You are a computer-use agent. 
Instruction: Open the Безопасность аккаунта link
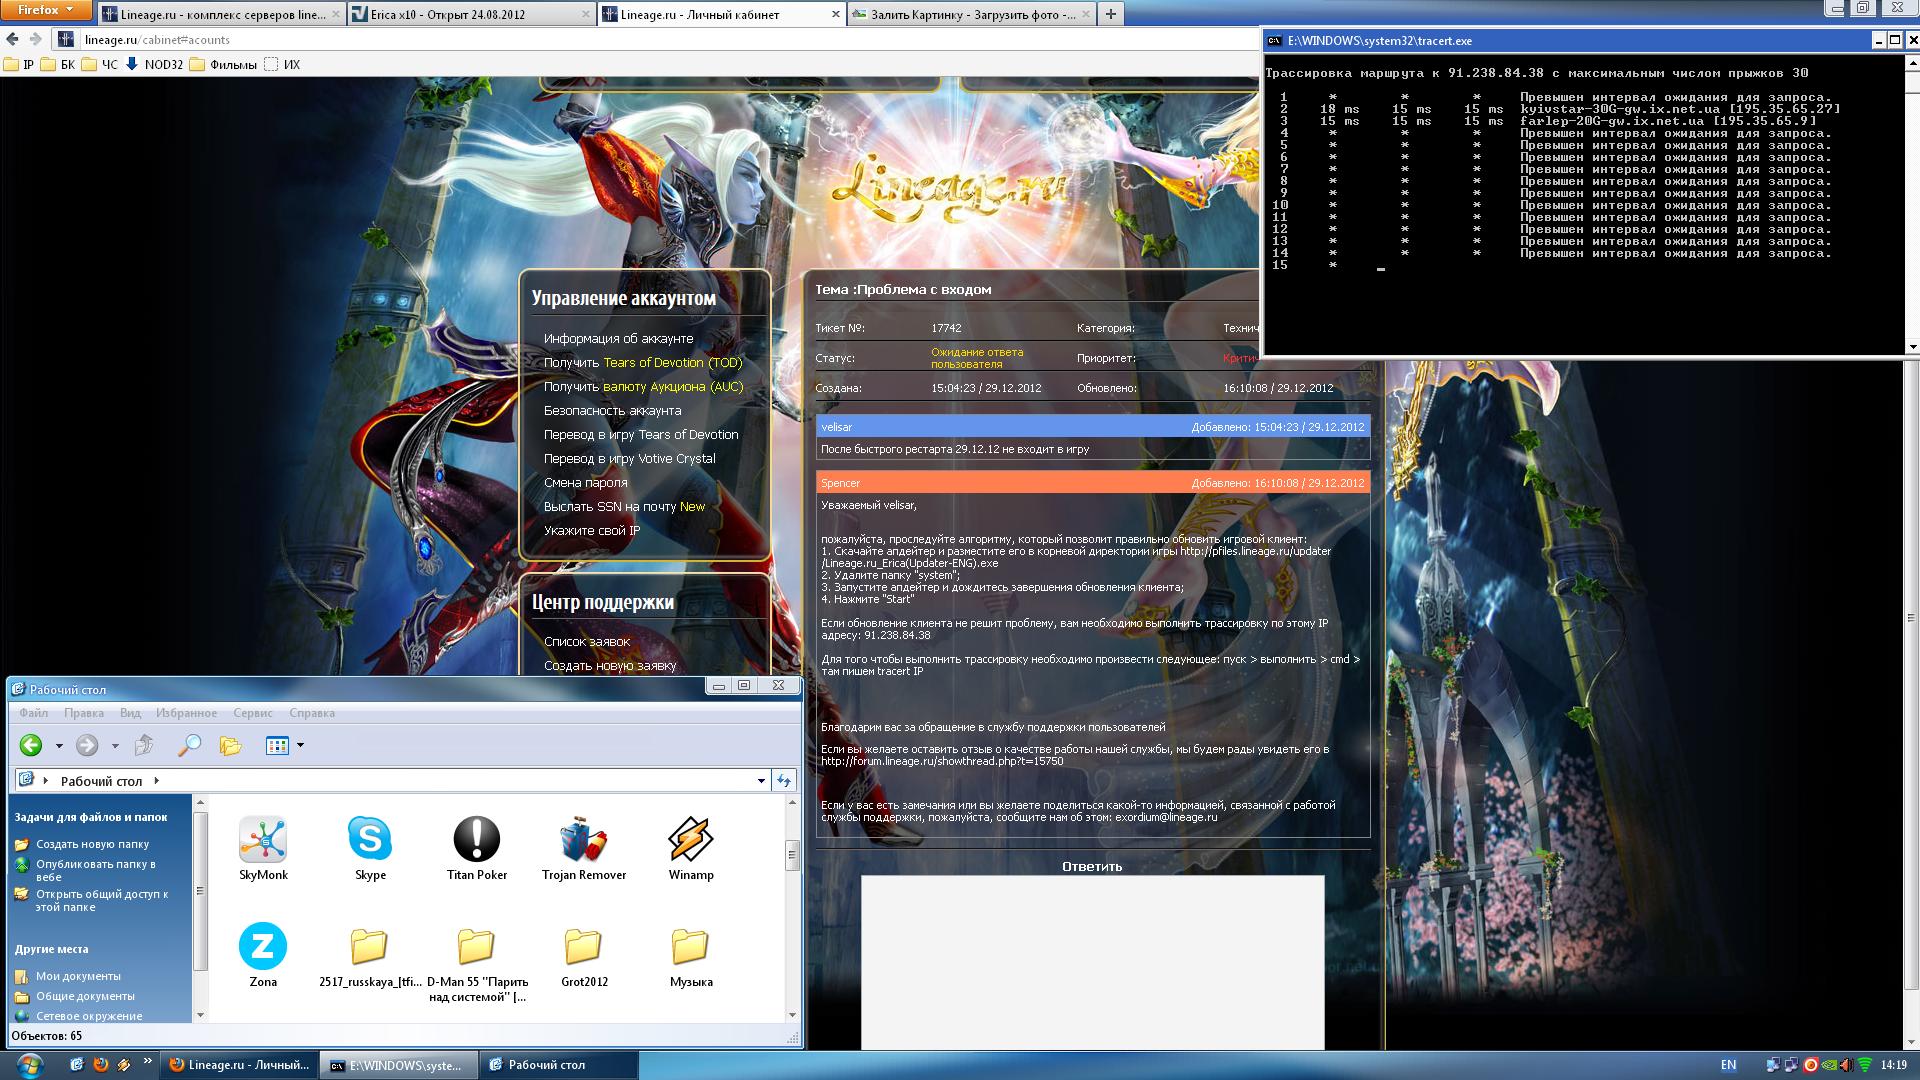612,411
